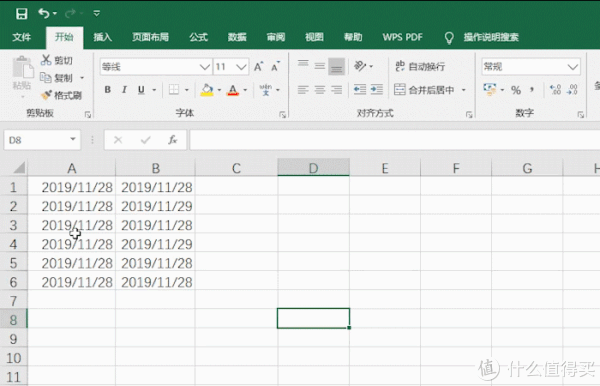
Task: Open the 文件 menu tab
Action: click(21, 37)
